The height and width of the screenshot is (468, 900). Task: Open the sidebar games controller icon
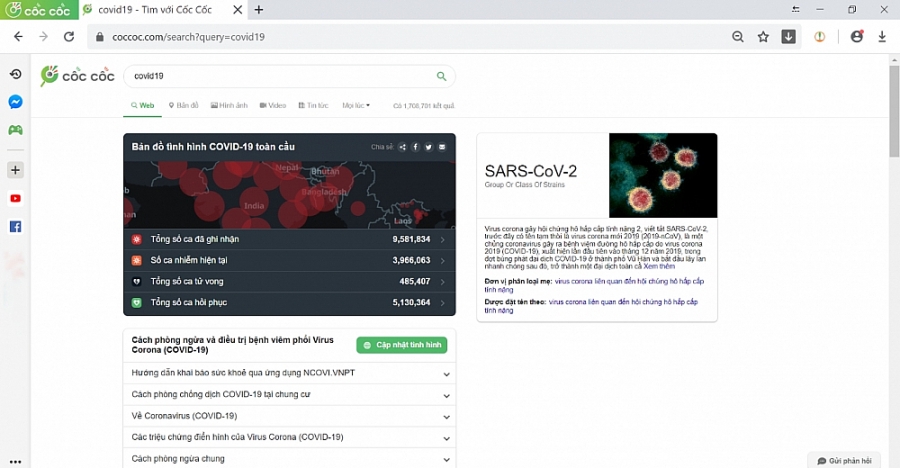(15, 129)
